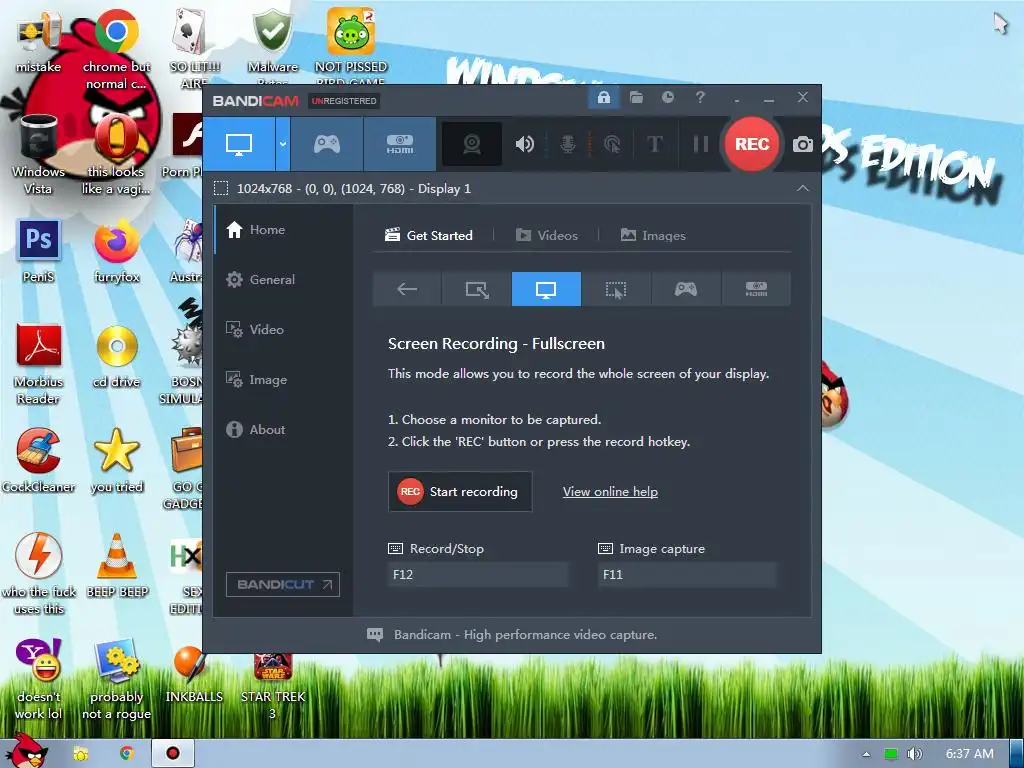Collapse panel with chevron up arrow
This screenshot has width=1024, height=768.
point(803,188)
